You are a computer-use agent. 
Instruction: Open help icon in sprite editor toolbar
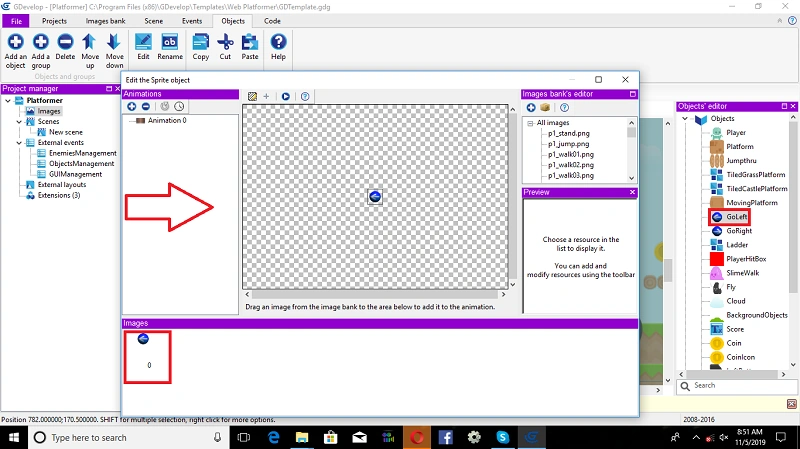coord(305,96)
